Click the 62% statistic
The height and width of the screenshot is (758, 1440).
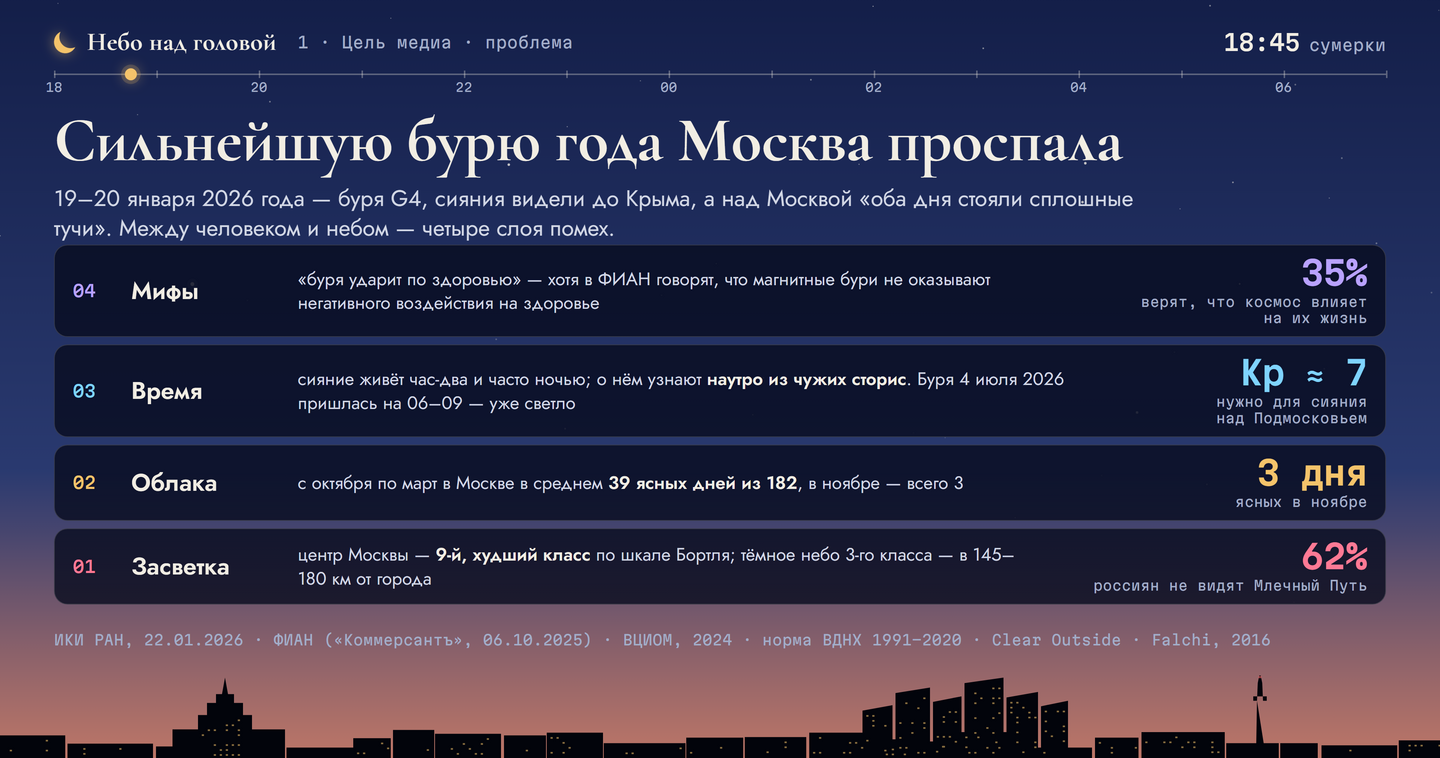1334,556
